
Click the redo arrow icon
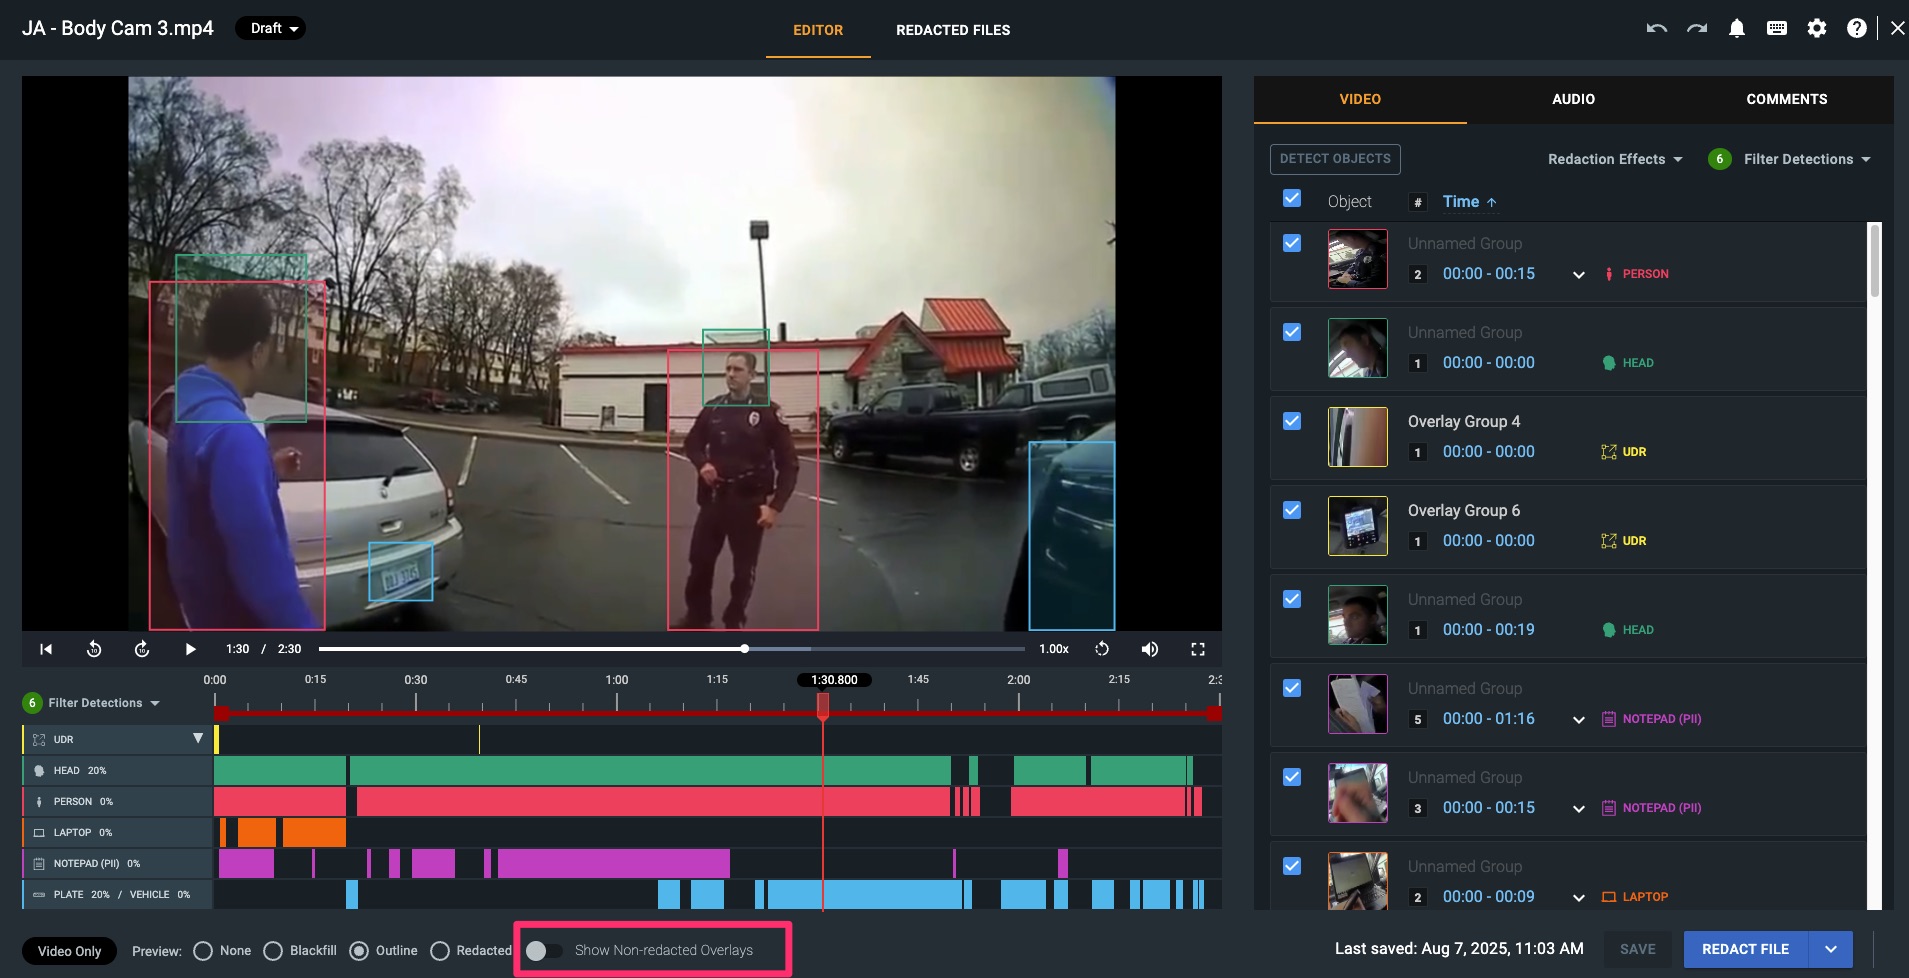(x=1696, y=29)
